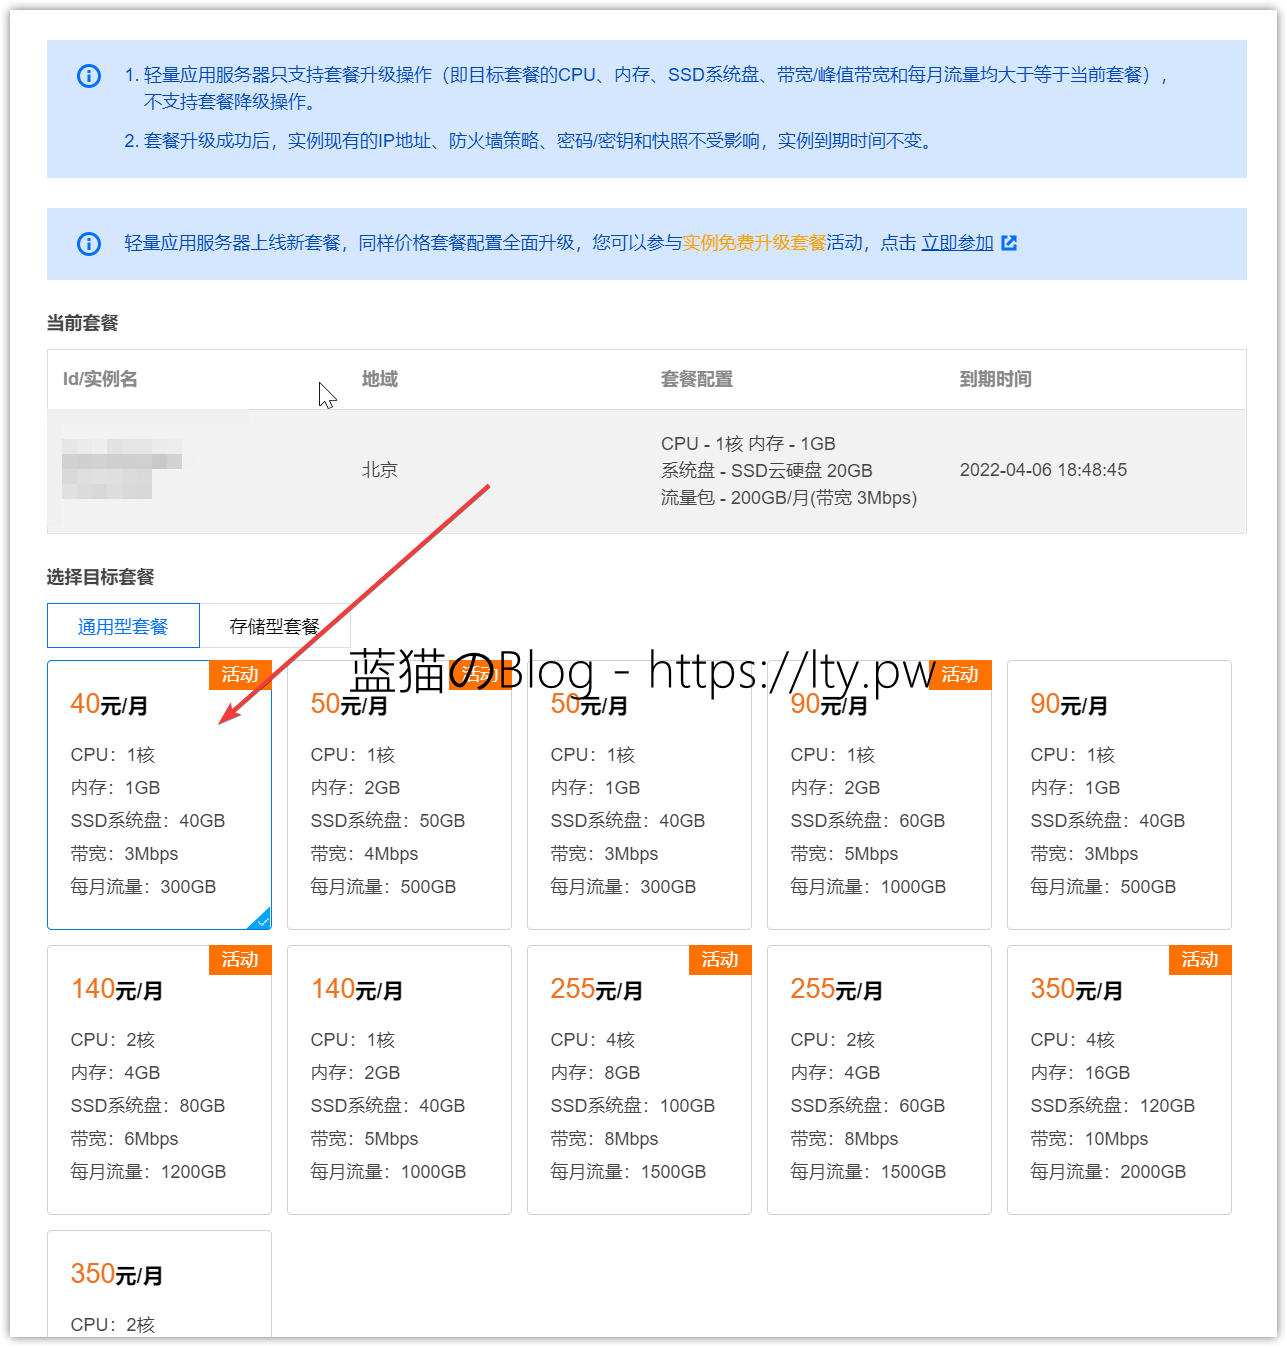Open the 立即参加 link
This screenshot has width=1287, height=1347.
957,243
